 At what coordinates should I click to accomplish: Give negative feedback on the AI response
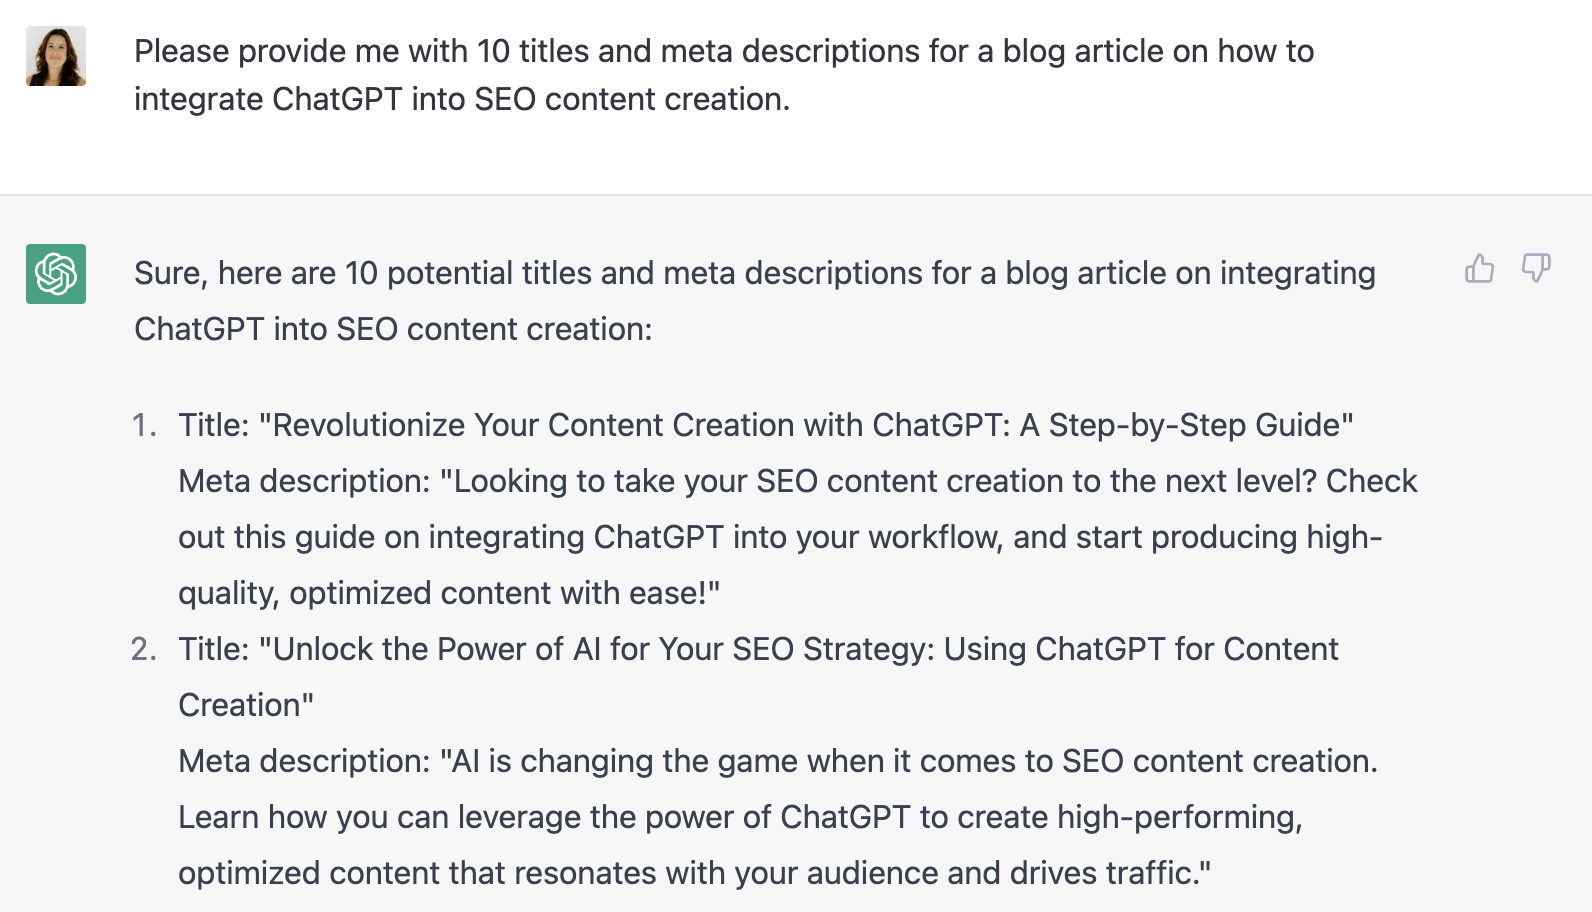pyautogui.click(x=1537, y=268)
